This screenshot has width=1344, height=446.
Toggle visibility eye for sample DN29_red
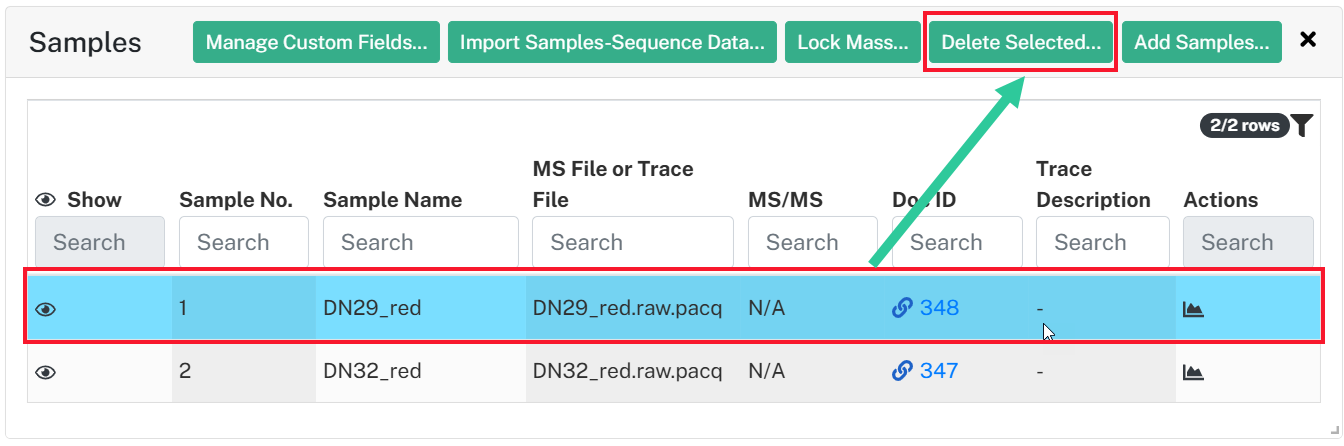point(46,310)
